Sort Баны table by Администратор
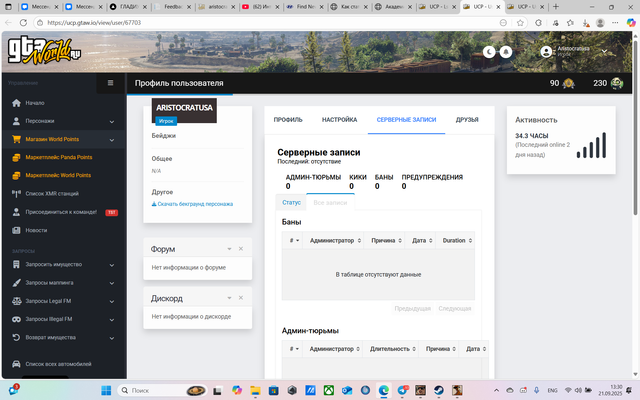The width and height of the screenshot is (640, 400). [x=333, y=240]
